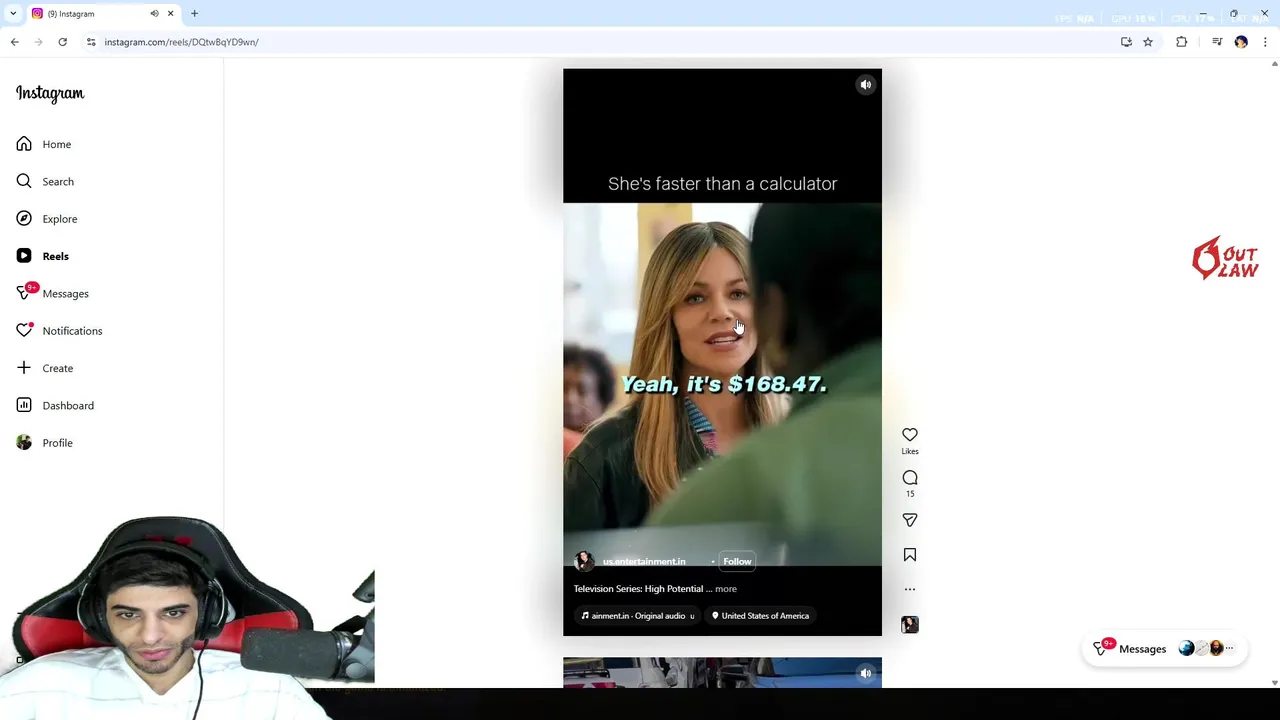Open the media control icon in toolbar
This screenshot has height=720, width=1280.
click(x=1217, y=42)
